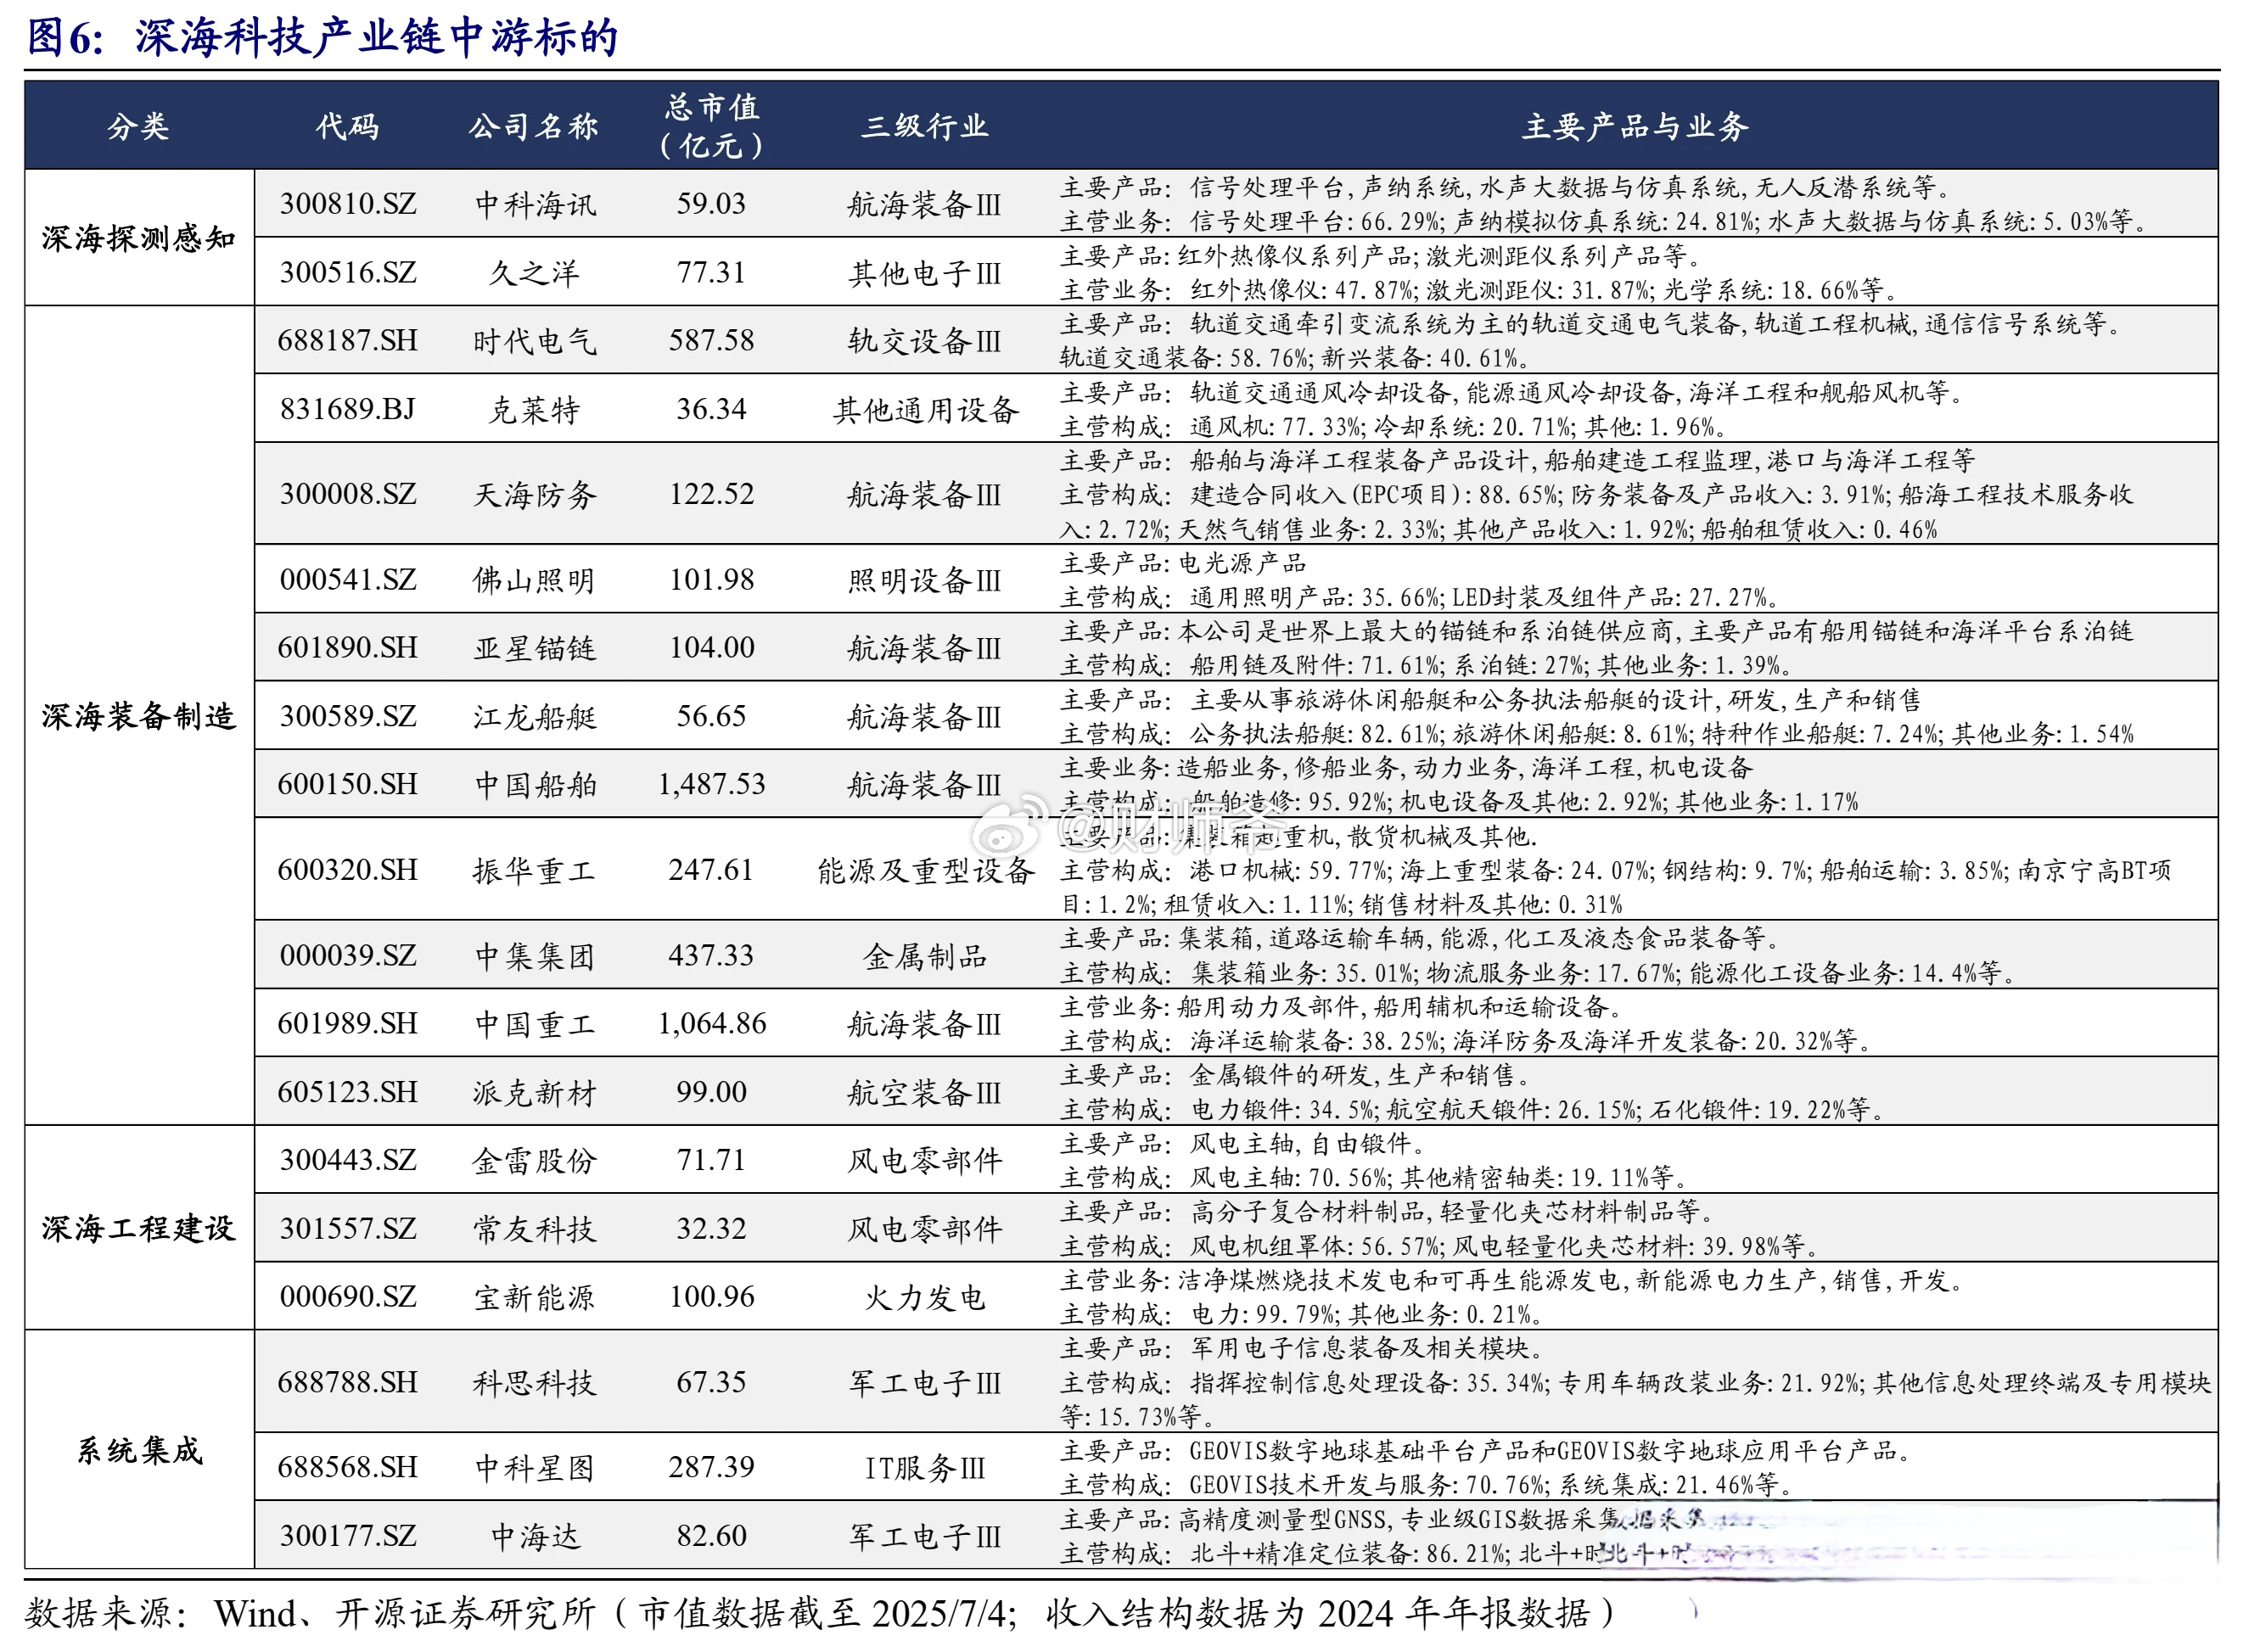Select company name 久之洋
This screenshot has width=2260, height=1652.
(x=535, y=273)
